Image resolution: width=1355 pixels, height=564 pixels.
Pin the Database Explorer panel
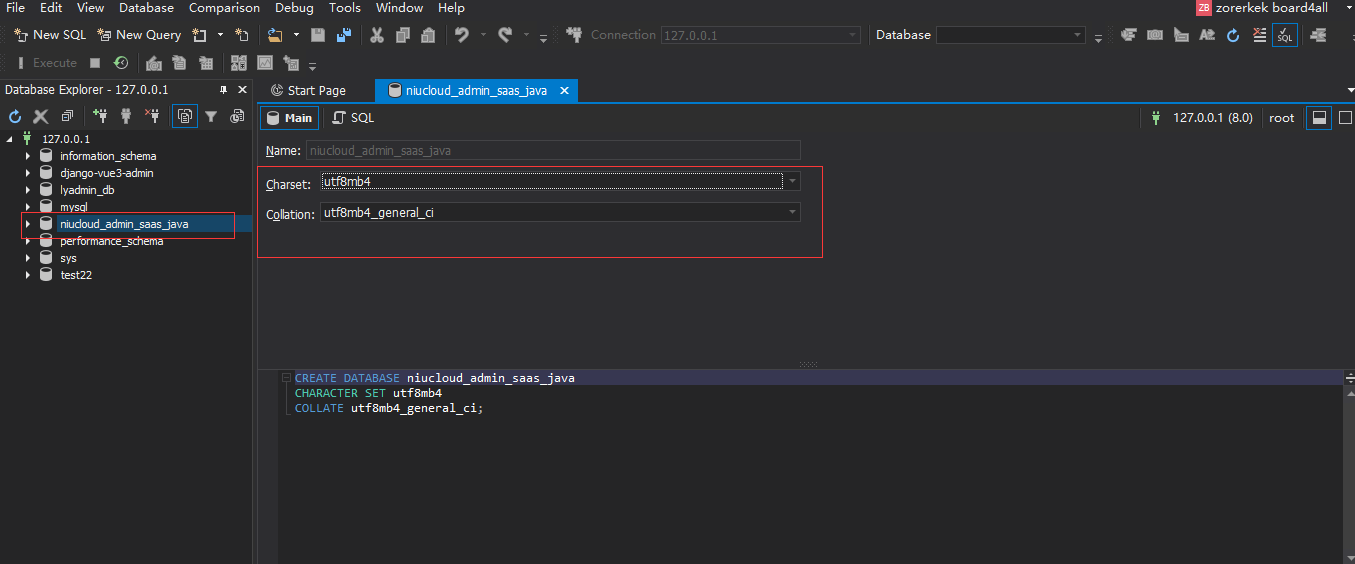pyautogui.click(x=223, y=90)
